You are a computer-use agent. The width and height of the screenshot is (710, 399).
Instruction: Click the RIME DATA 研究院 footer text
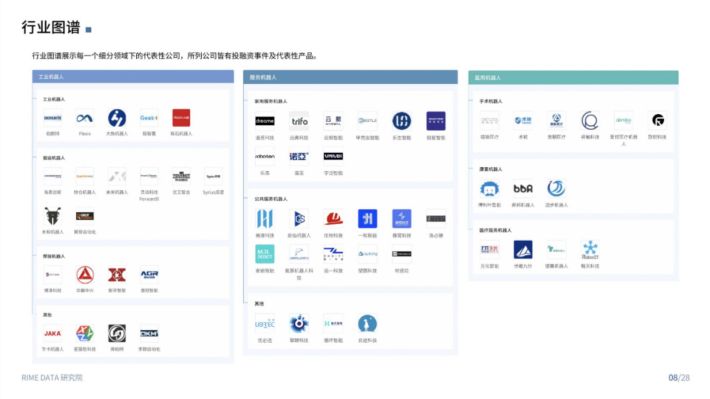(52, 377)
